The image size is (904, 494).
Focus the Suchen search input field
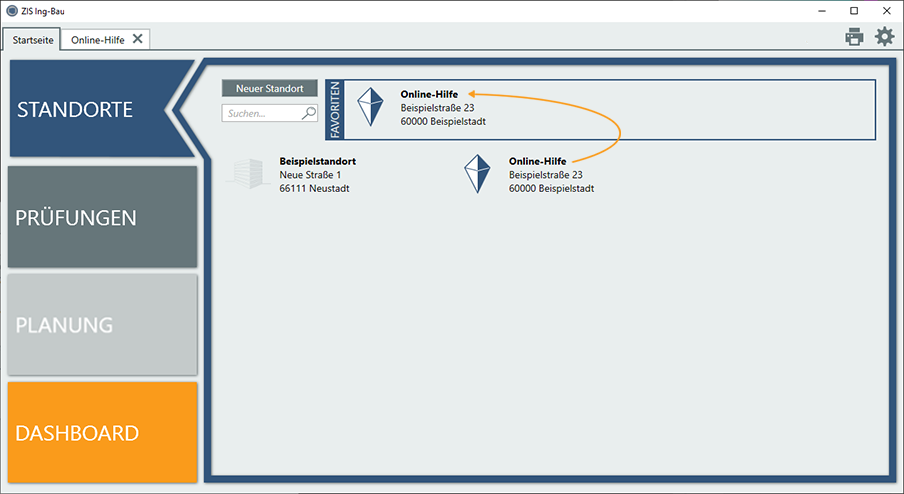tap(262, 113)
